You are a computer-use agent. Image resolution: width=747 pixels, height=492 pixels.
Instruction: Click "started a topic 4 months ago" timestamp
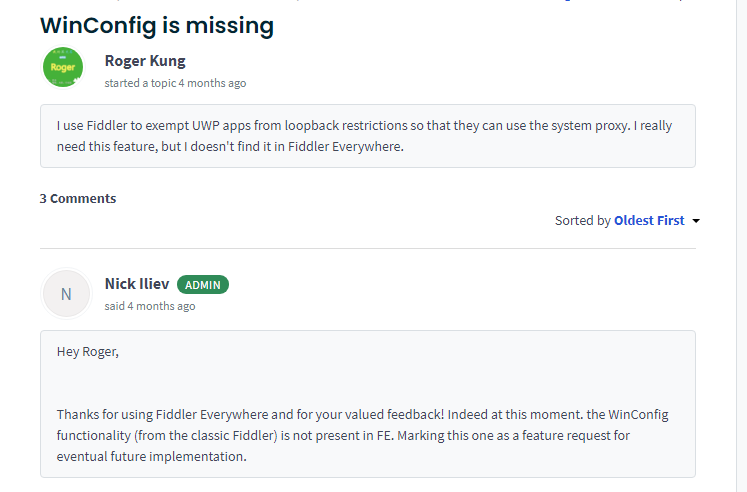click(x=175, y=83)
